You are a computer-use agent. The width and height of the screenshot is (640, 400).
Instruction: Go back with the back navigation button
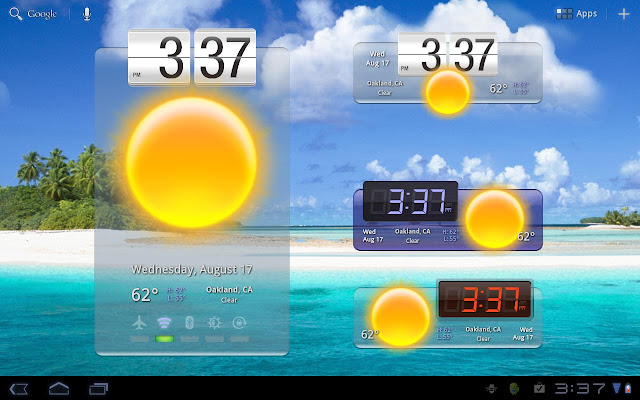pos(19,389)
